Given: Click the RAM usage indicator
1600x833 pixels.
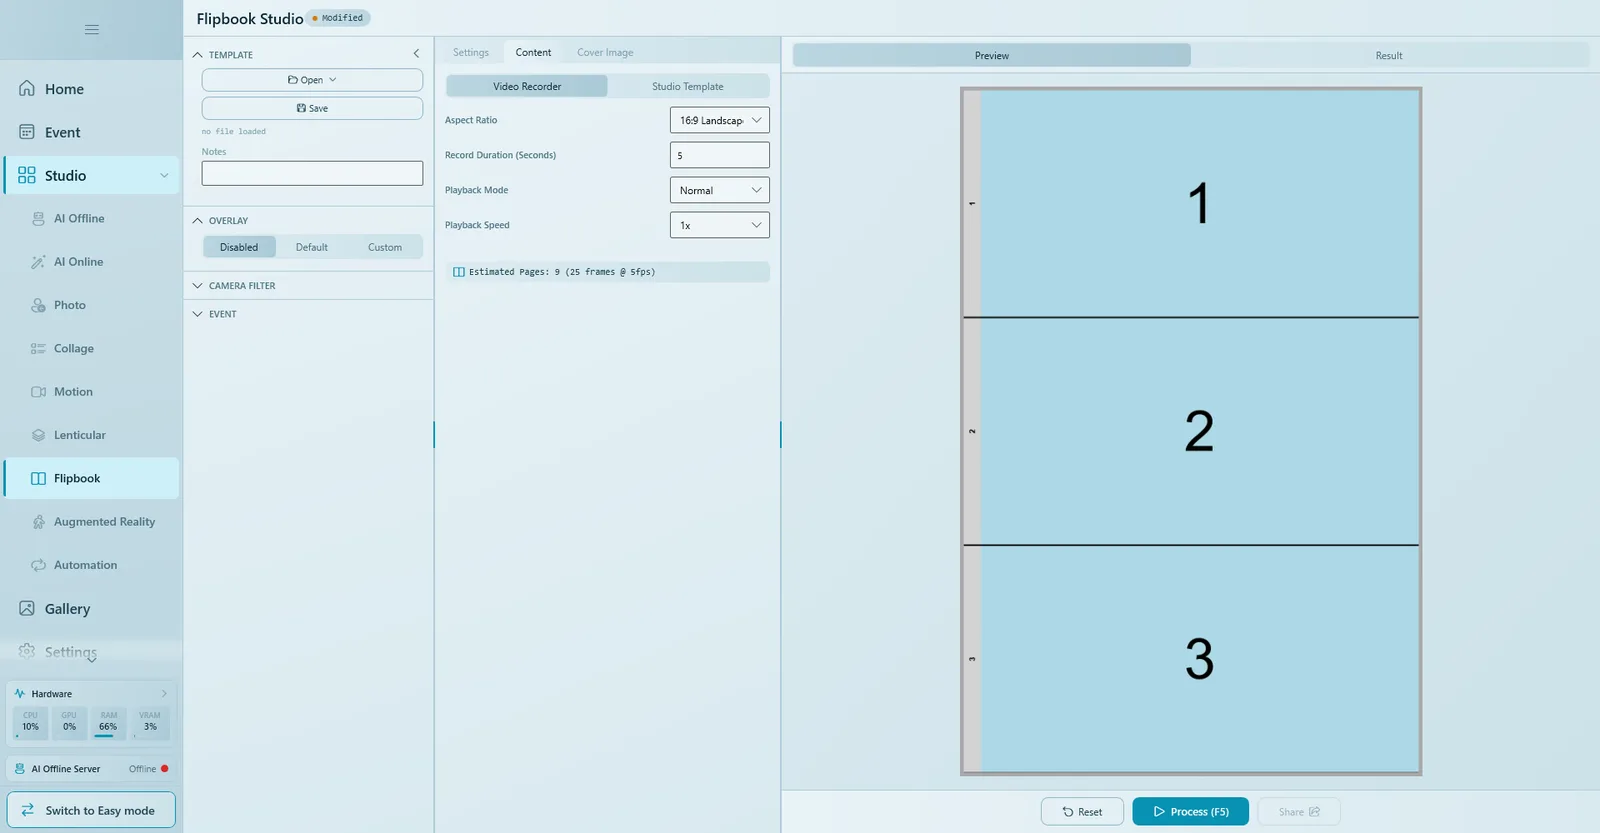Looking at the screenshot, I should [x=108, y=723].
